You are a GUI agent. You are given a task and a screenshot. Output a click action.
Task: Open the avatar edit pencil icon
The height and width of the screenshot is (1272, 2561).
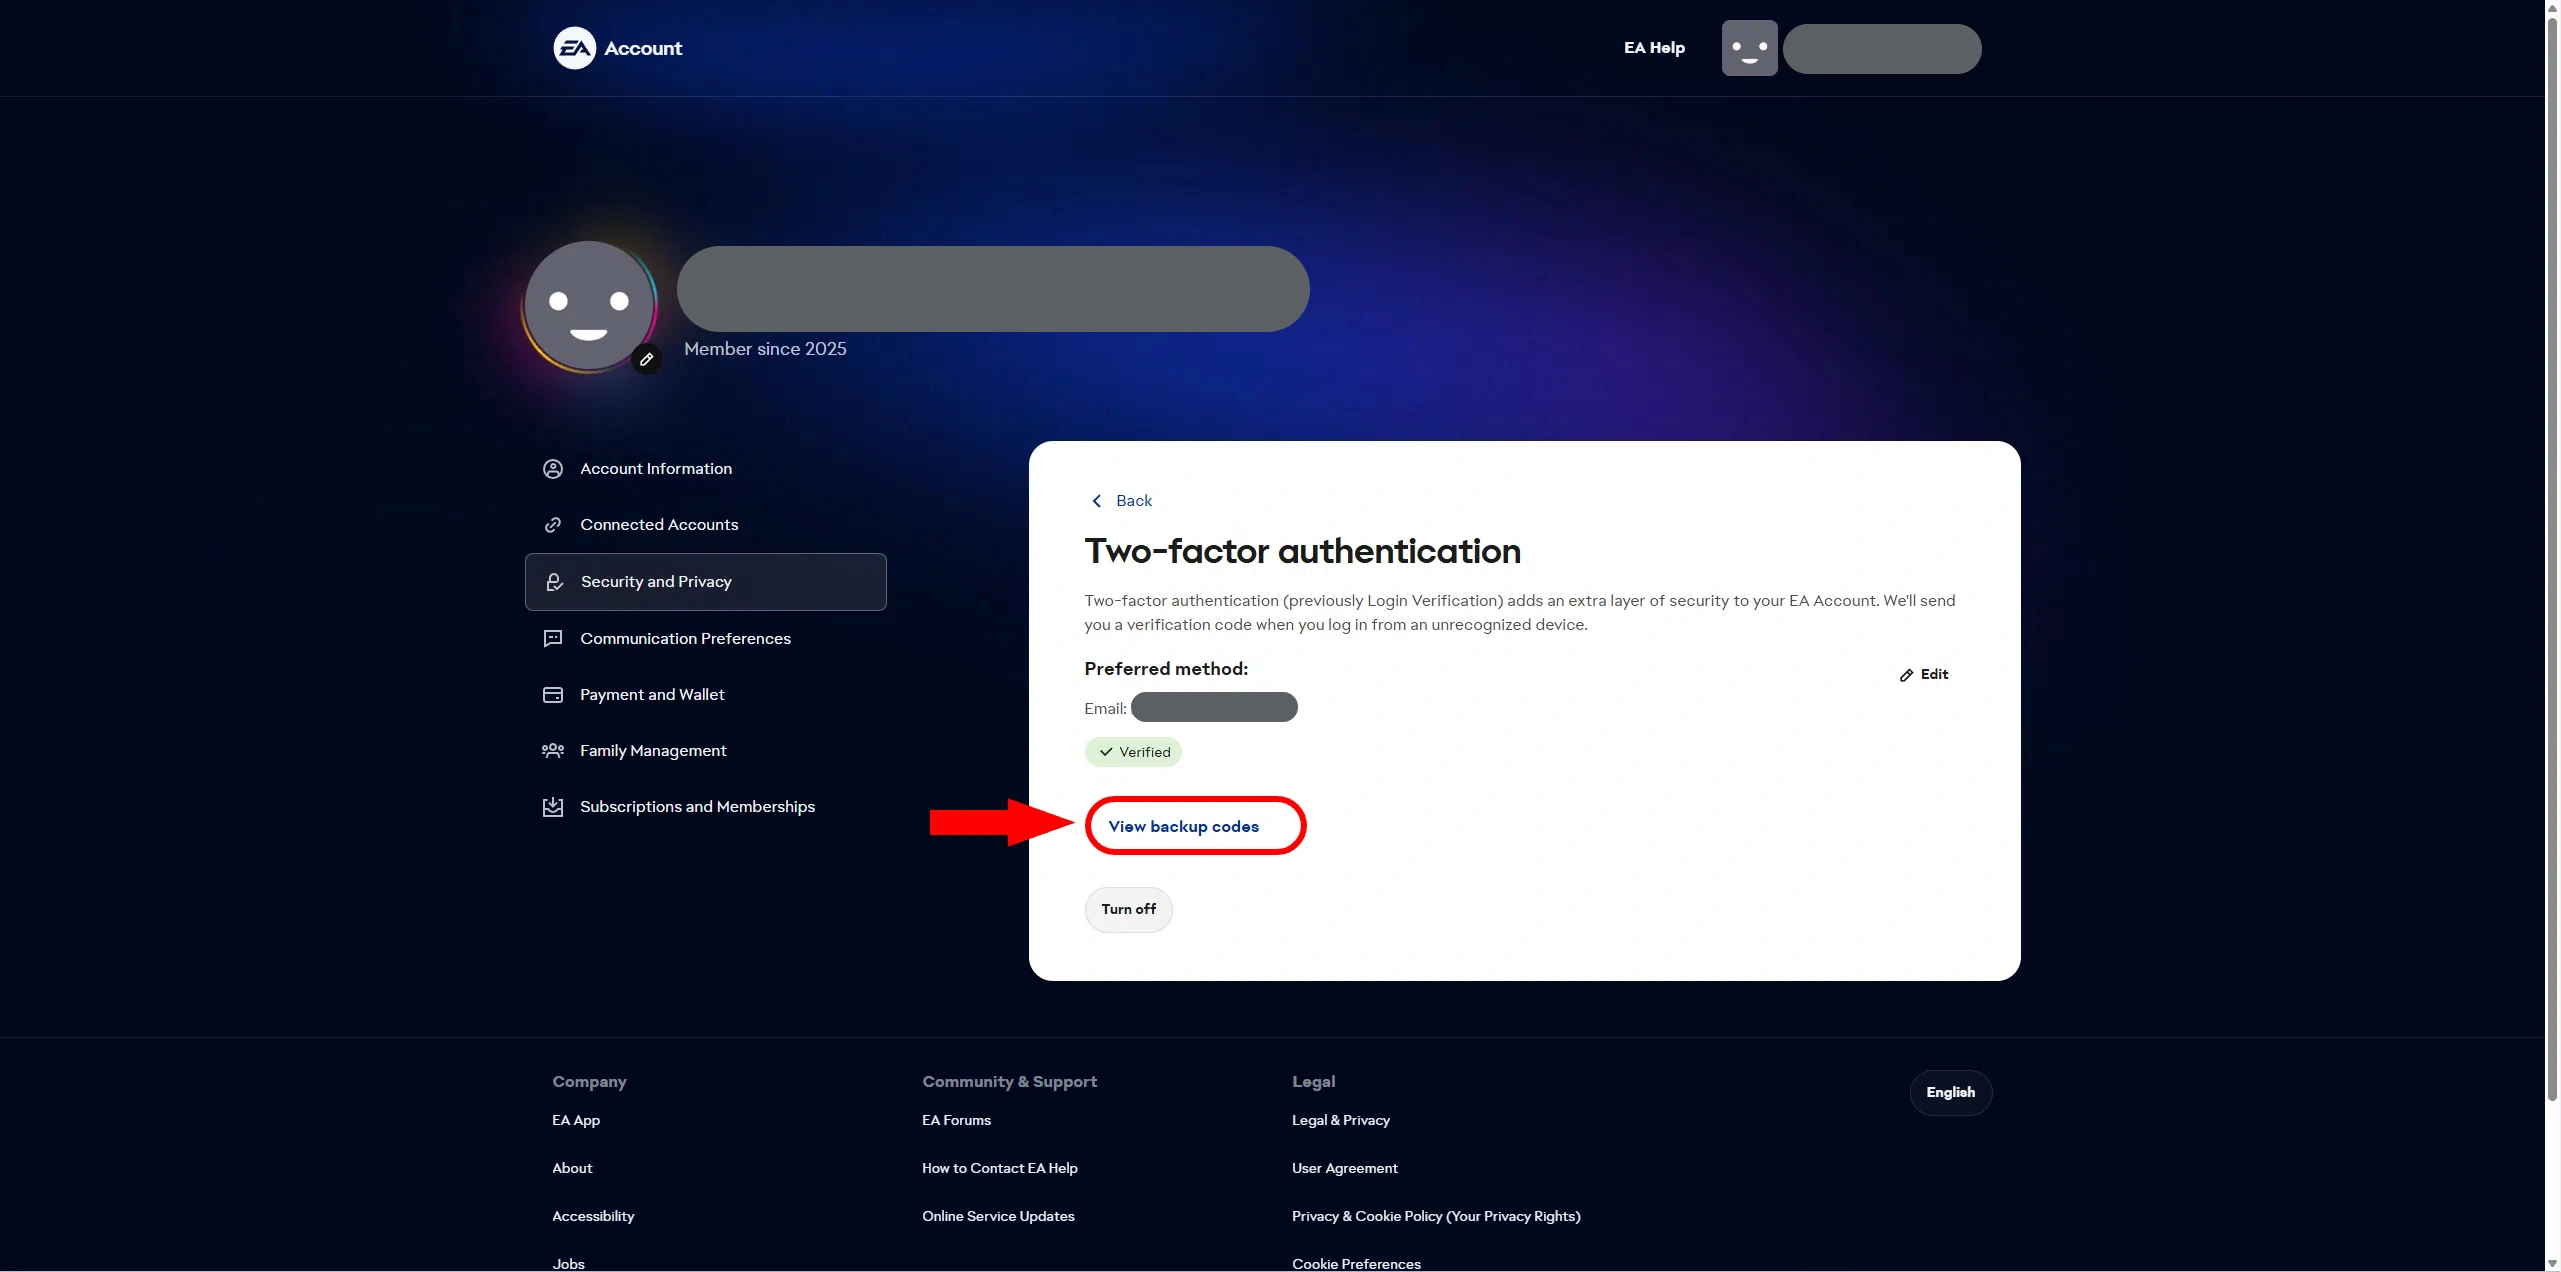tap(646, 358)
